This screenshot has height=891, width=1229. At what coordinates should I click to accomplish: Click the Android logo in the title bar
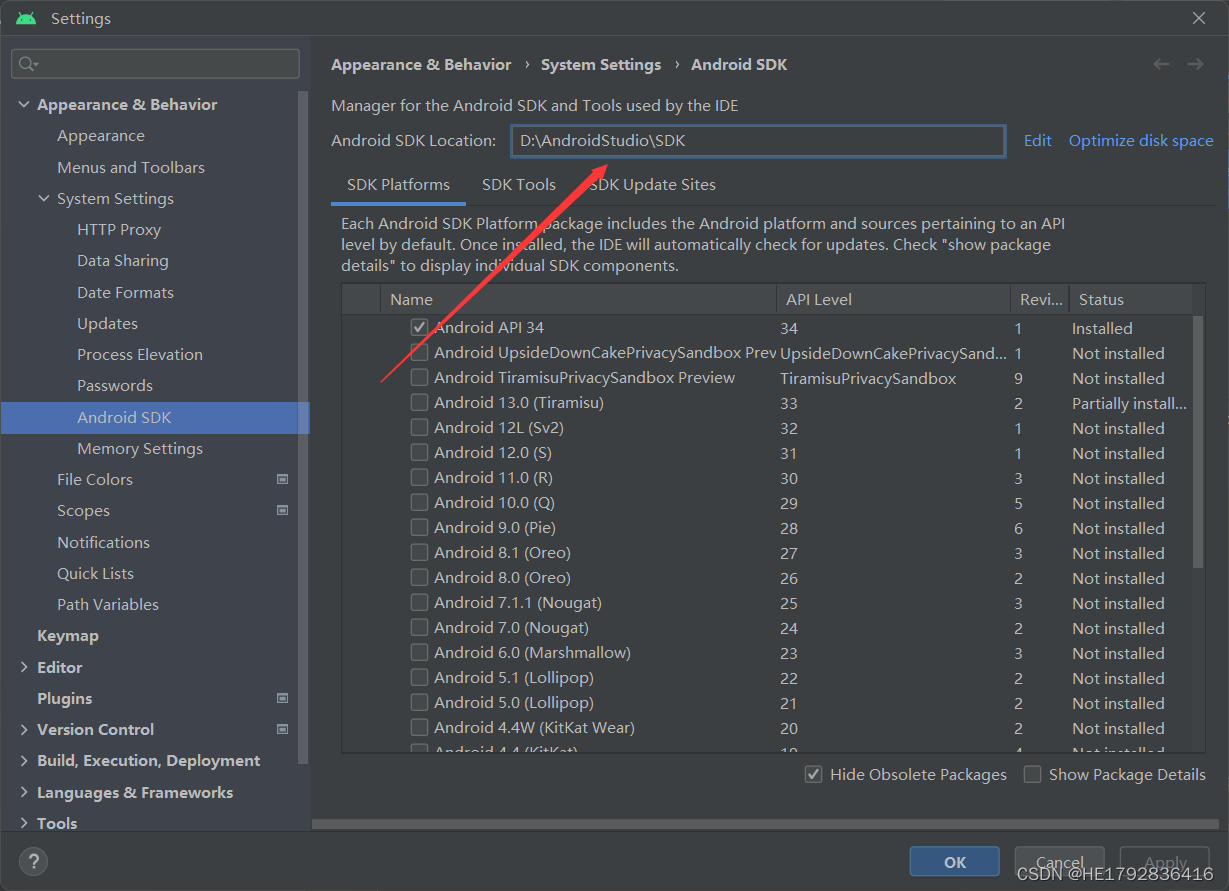point(25,17)
